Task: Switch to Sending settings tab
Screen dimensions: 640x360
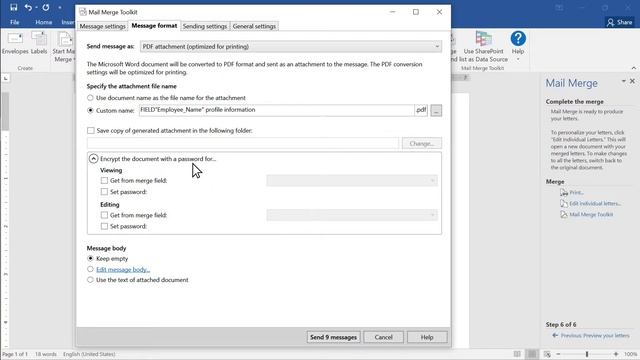Action: click(x=205, y=26)
